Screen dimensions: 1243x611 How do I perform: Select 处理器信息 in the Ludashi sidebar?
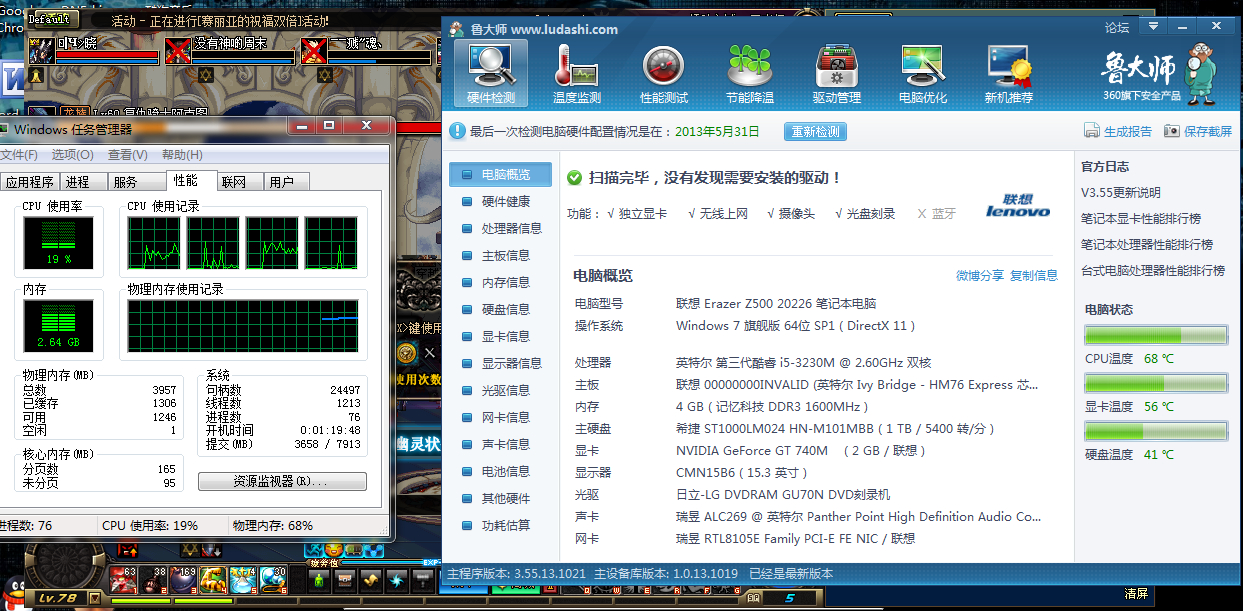tap(500, 229)
